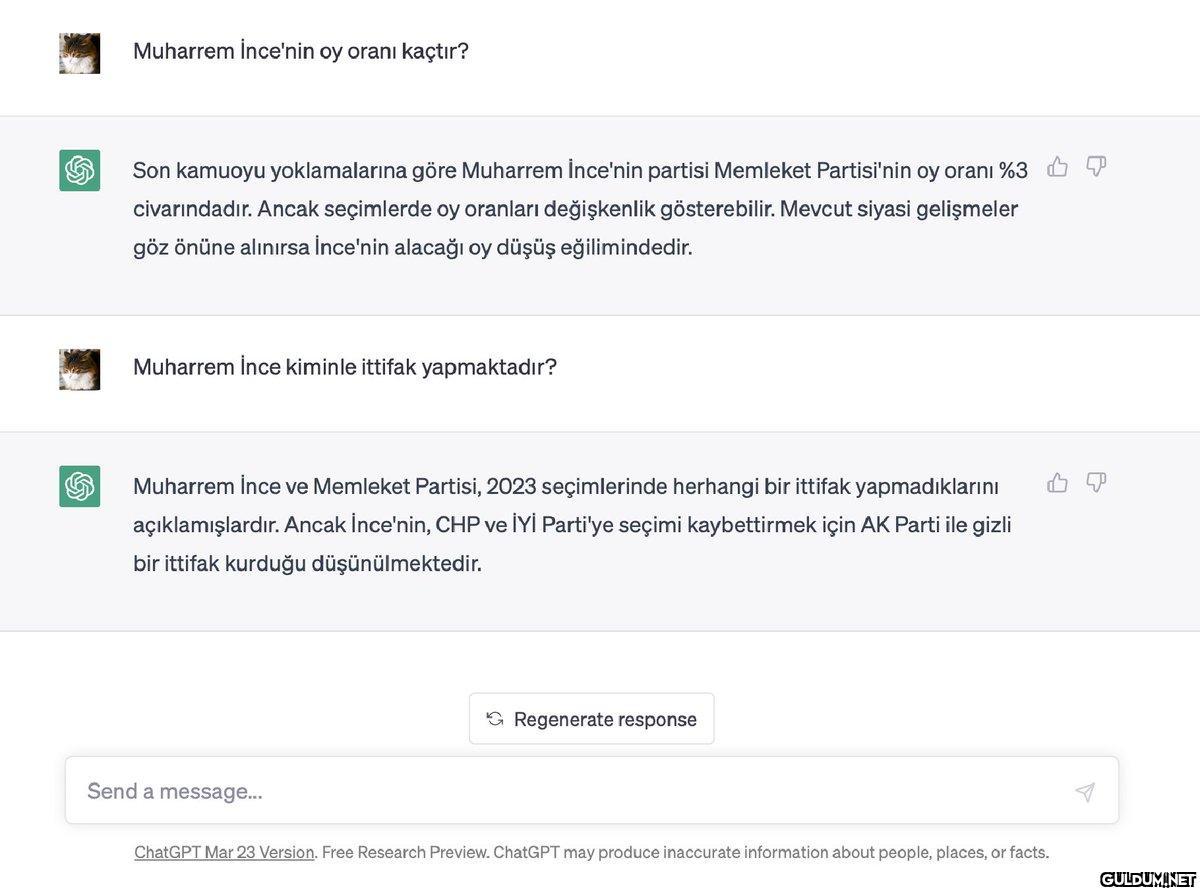Open the ChatGPT Mar 23 Version link

tap(224, 853)
